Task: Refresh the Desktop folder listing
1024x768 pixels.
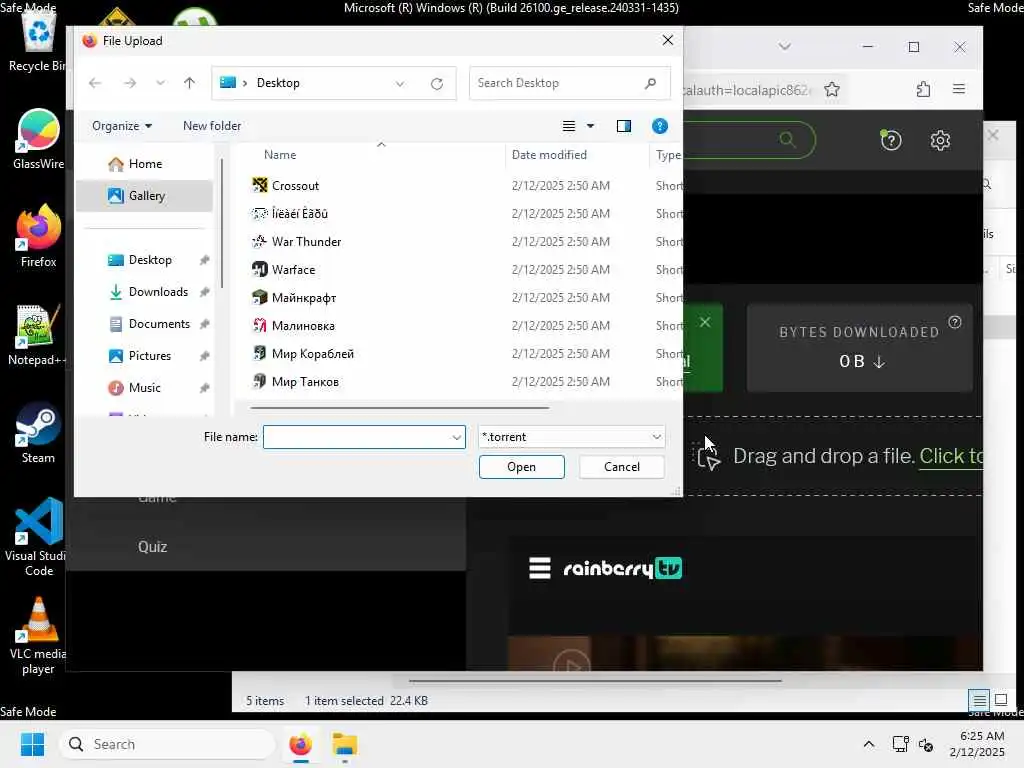Action: [x=437, y=84]
